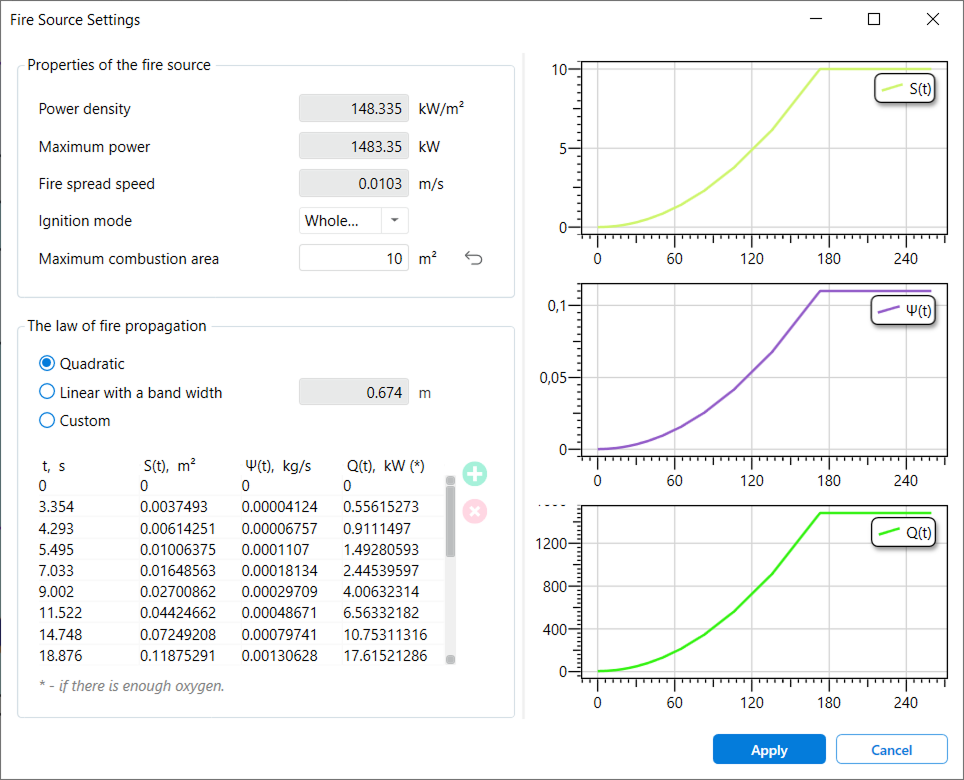Click the band width value field
964x780 pixels.
tap(354, 393)
